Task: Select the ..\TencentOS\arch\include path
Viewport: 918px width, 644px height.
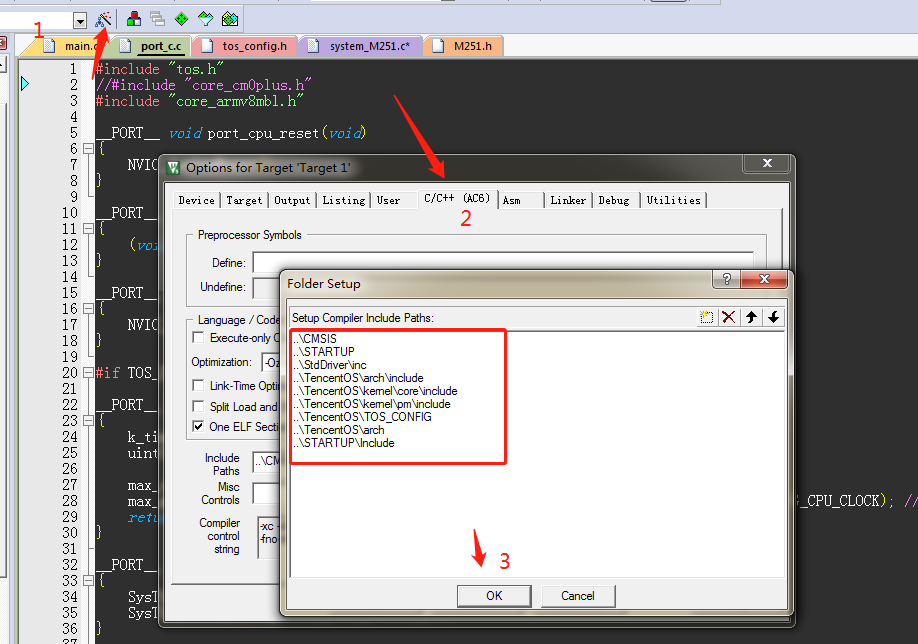Action: [358, 378]
